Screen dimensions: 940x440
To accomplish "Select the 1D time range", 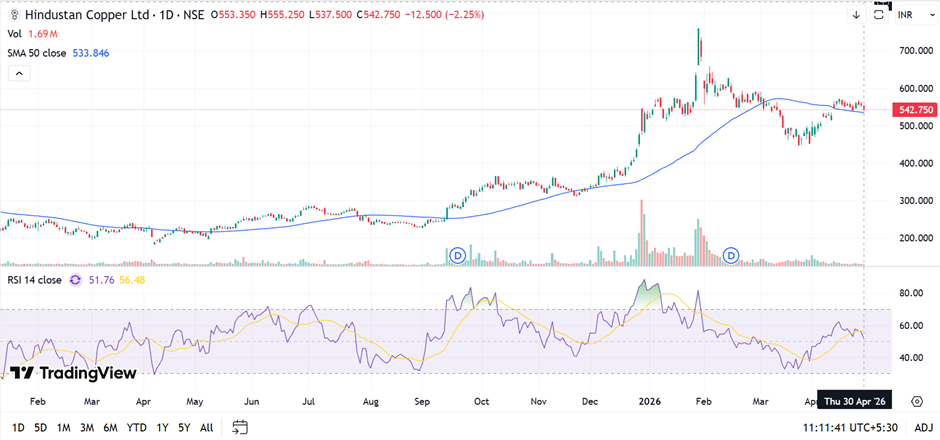I will [x=18, y=427].
